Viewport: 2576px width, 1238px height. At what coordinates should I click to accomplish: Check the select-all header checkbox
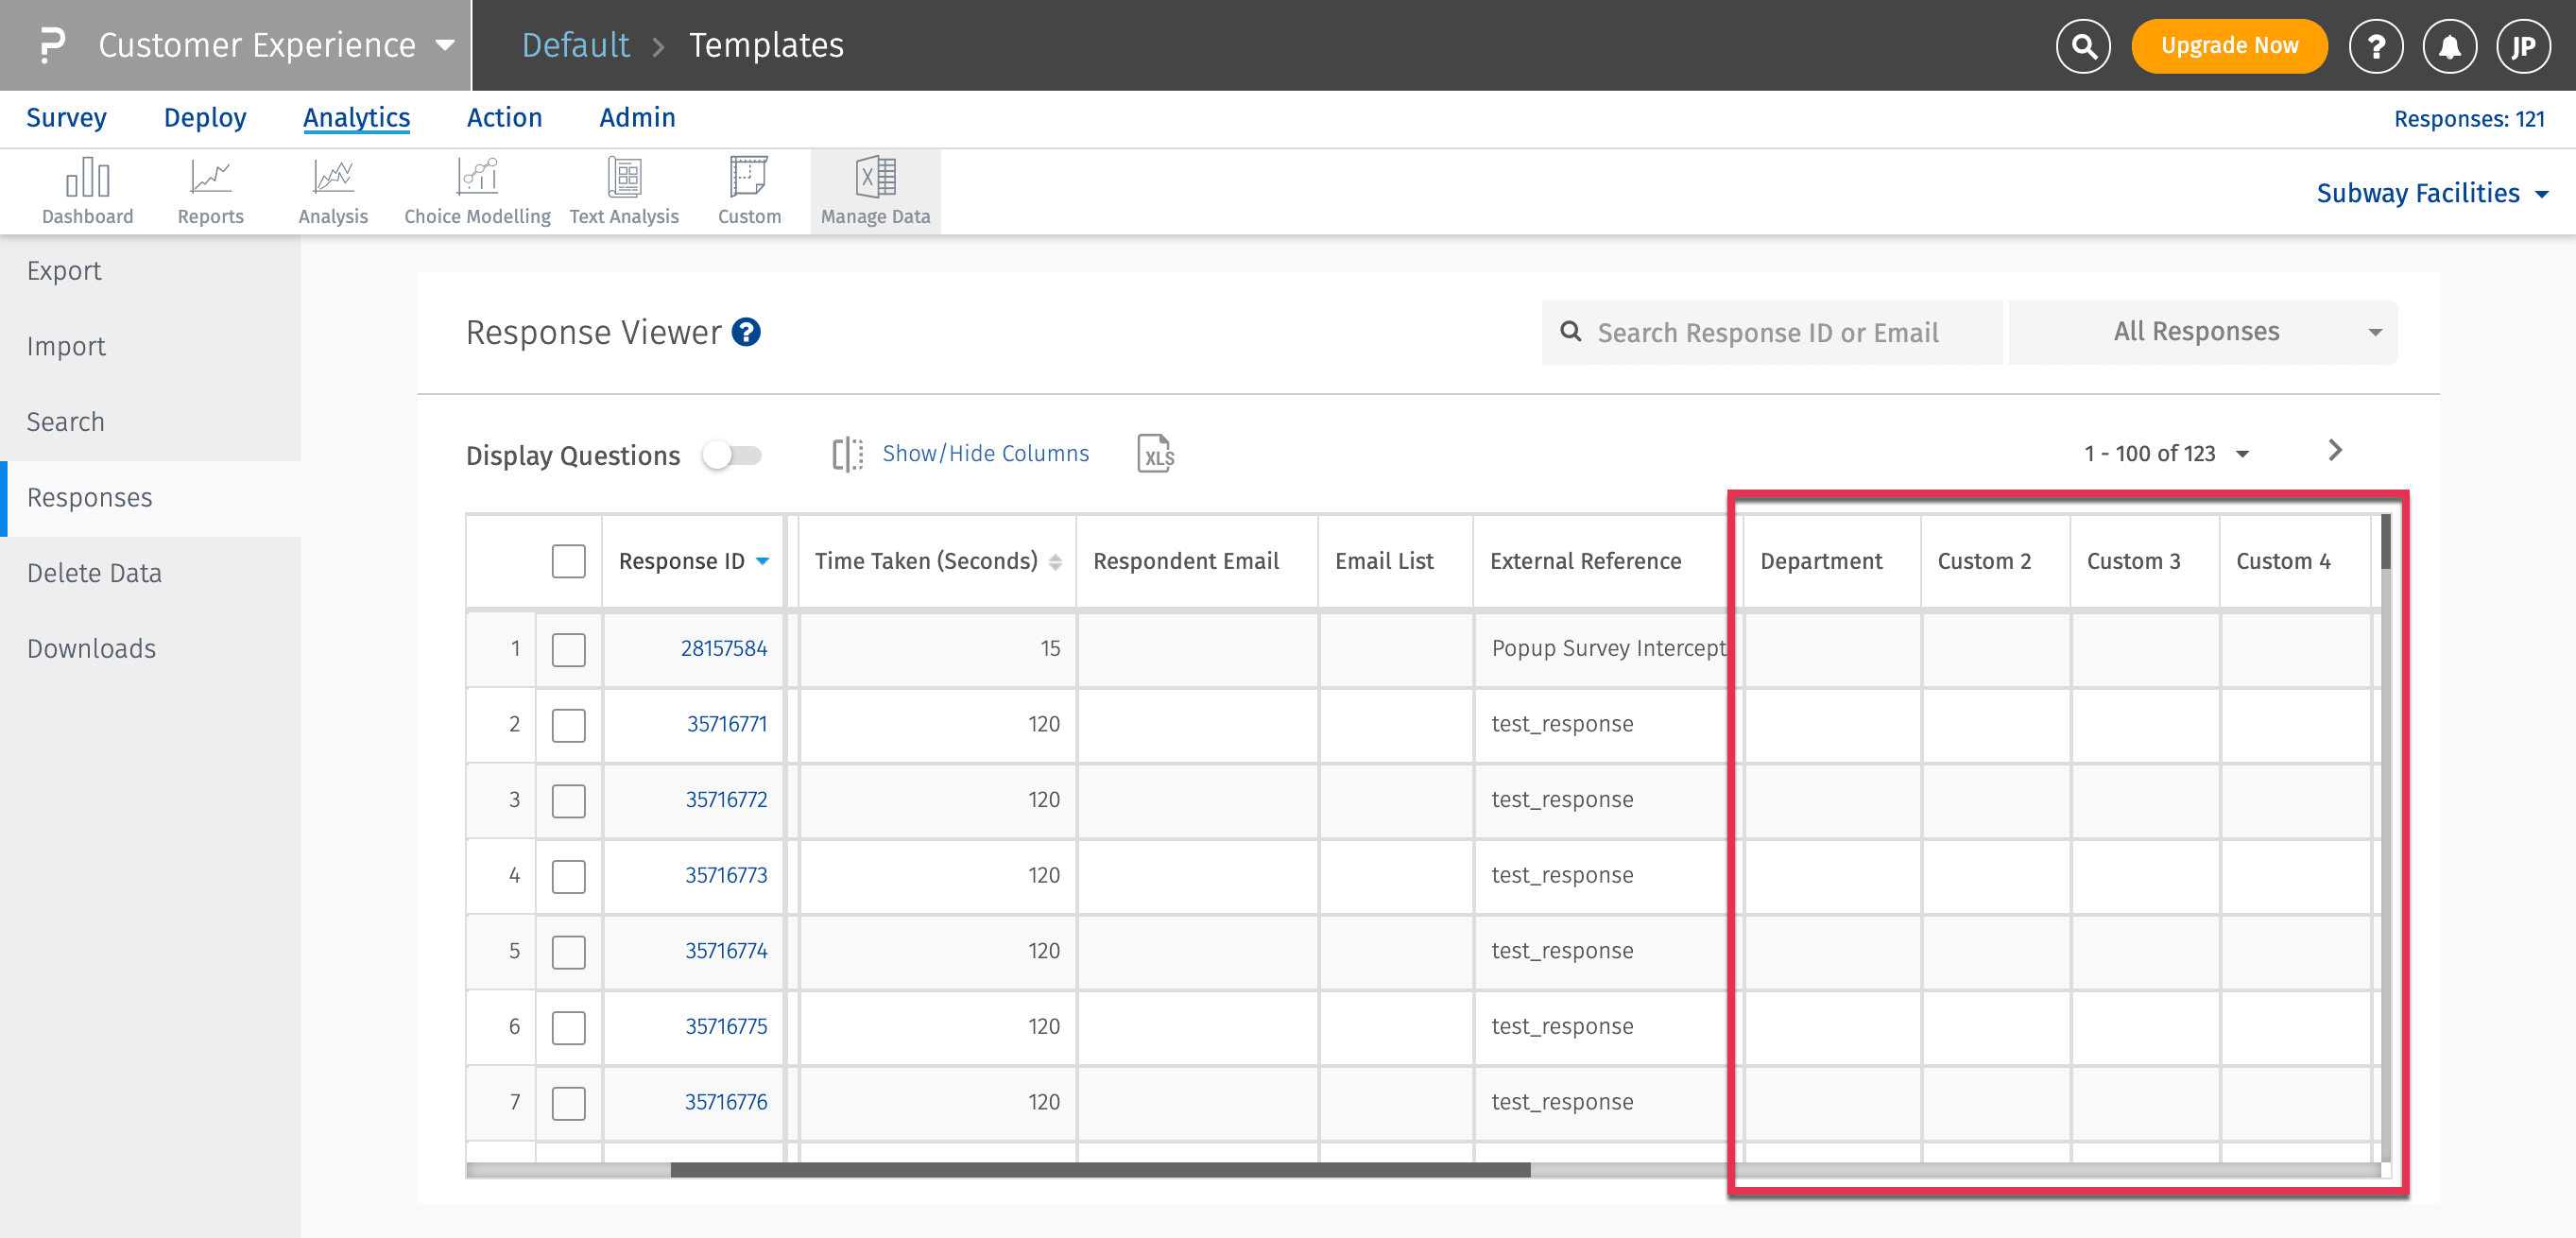568,561
